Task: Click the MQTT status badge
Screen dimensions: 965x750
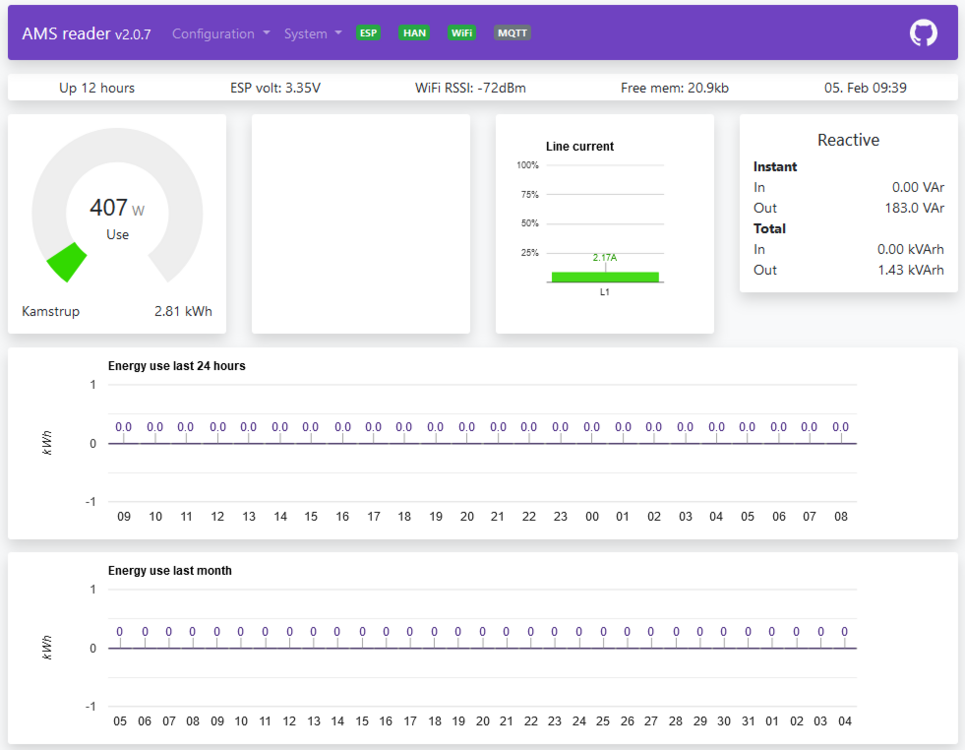Action: (x=512, y=33)
